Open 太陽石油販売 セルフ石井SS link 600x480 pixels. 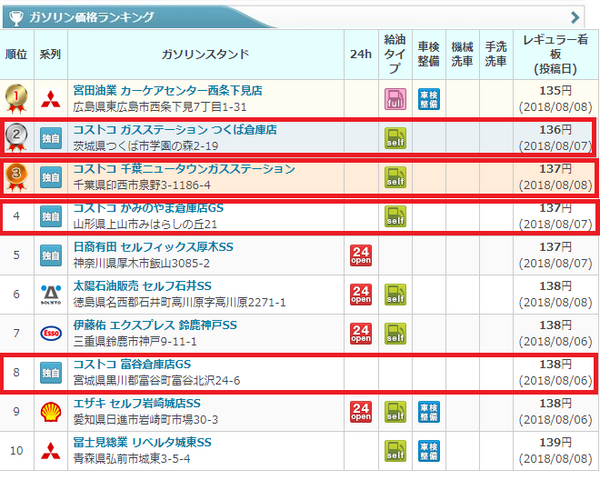pos(142,286)
